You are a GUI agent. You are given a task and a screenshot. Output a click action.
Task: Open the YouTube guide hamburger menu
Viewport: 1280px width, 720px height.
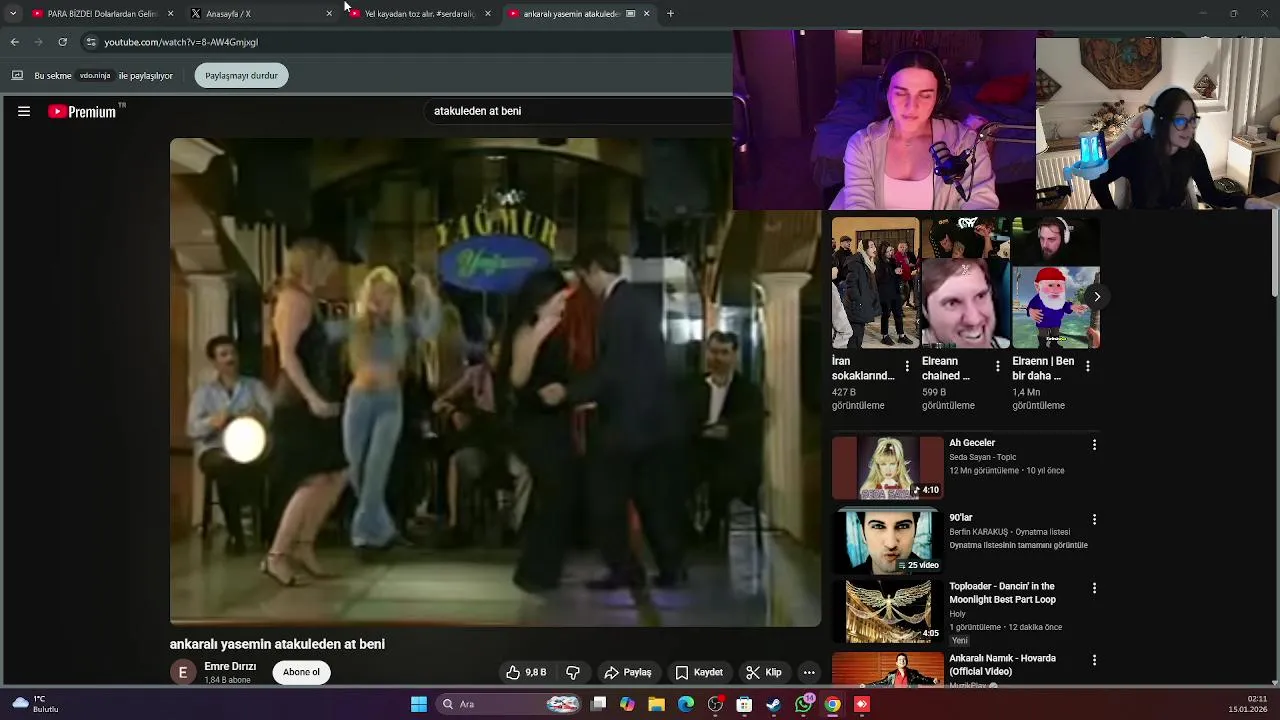[24, 111]
